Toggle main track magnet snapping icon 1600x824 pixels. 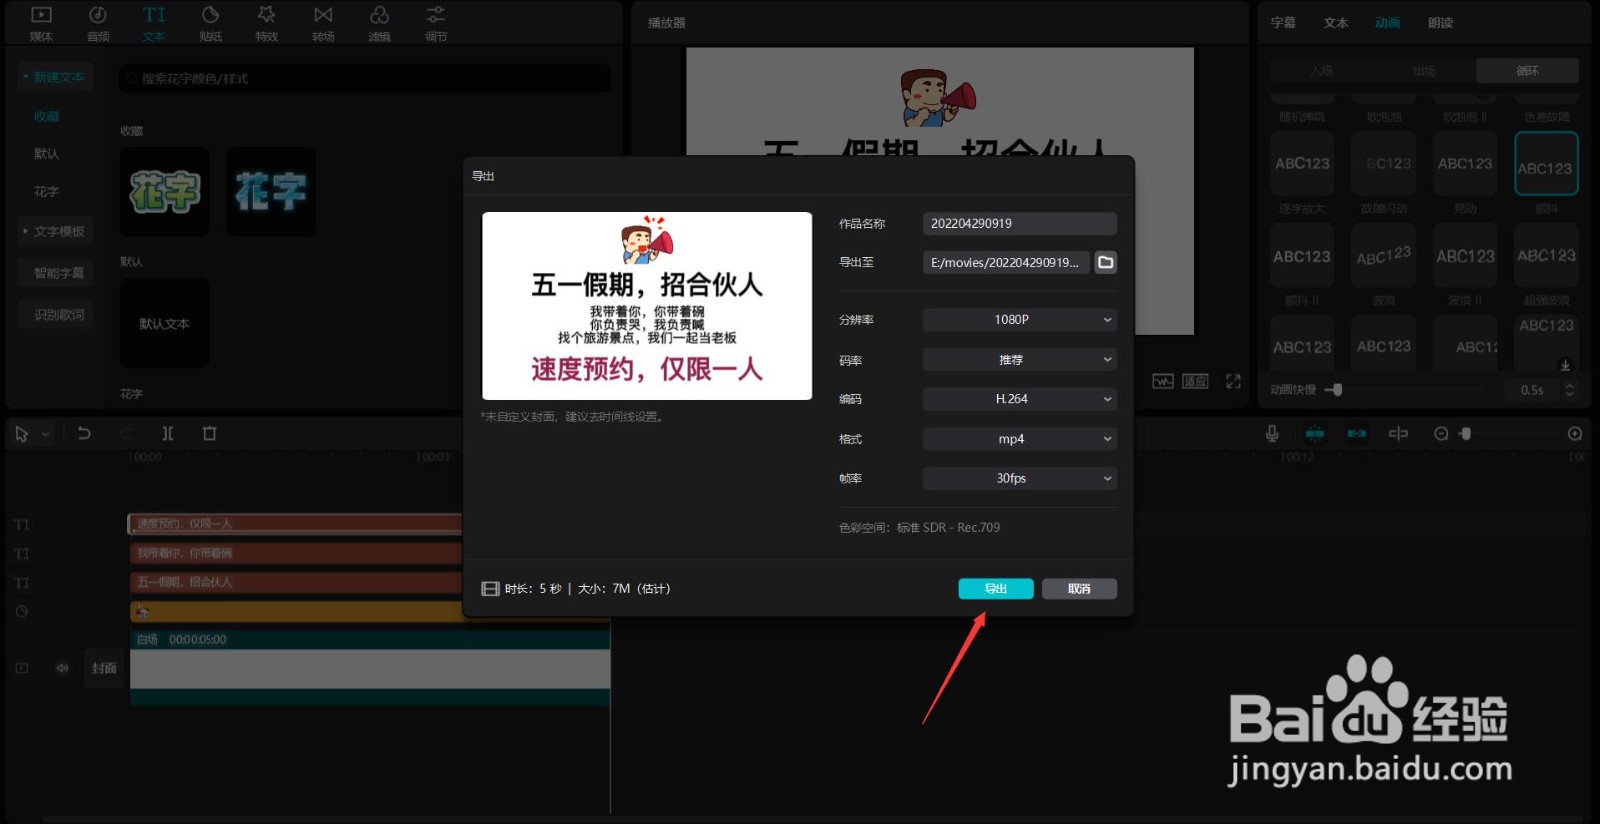[x=1315, y=433]
